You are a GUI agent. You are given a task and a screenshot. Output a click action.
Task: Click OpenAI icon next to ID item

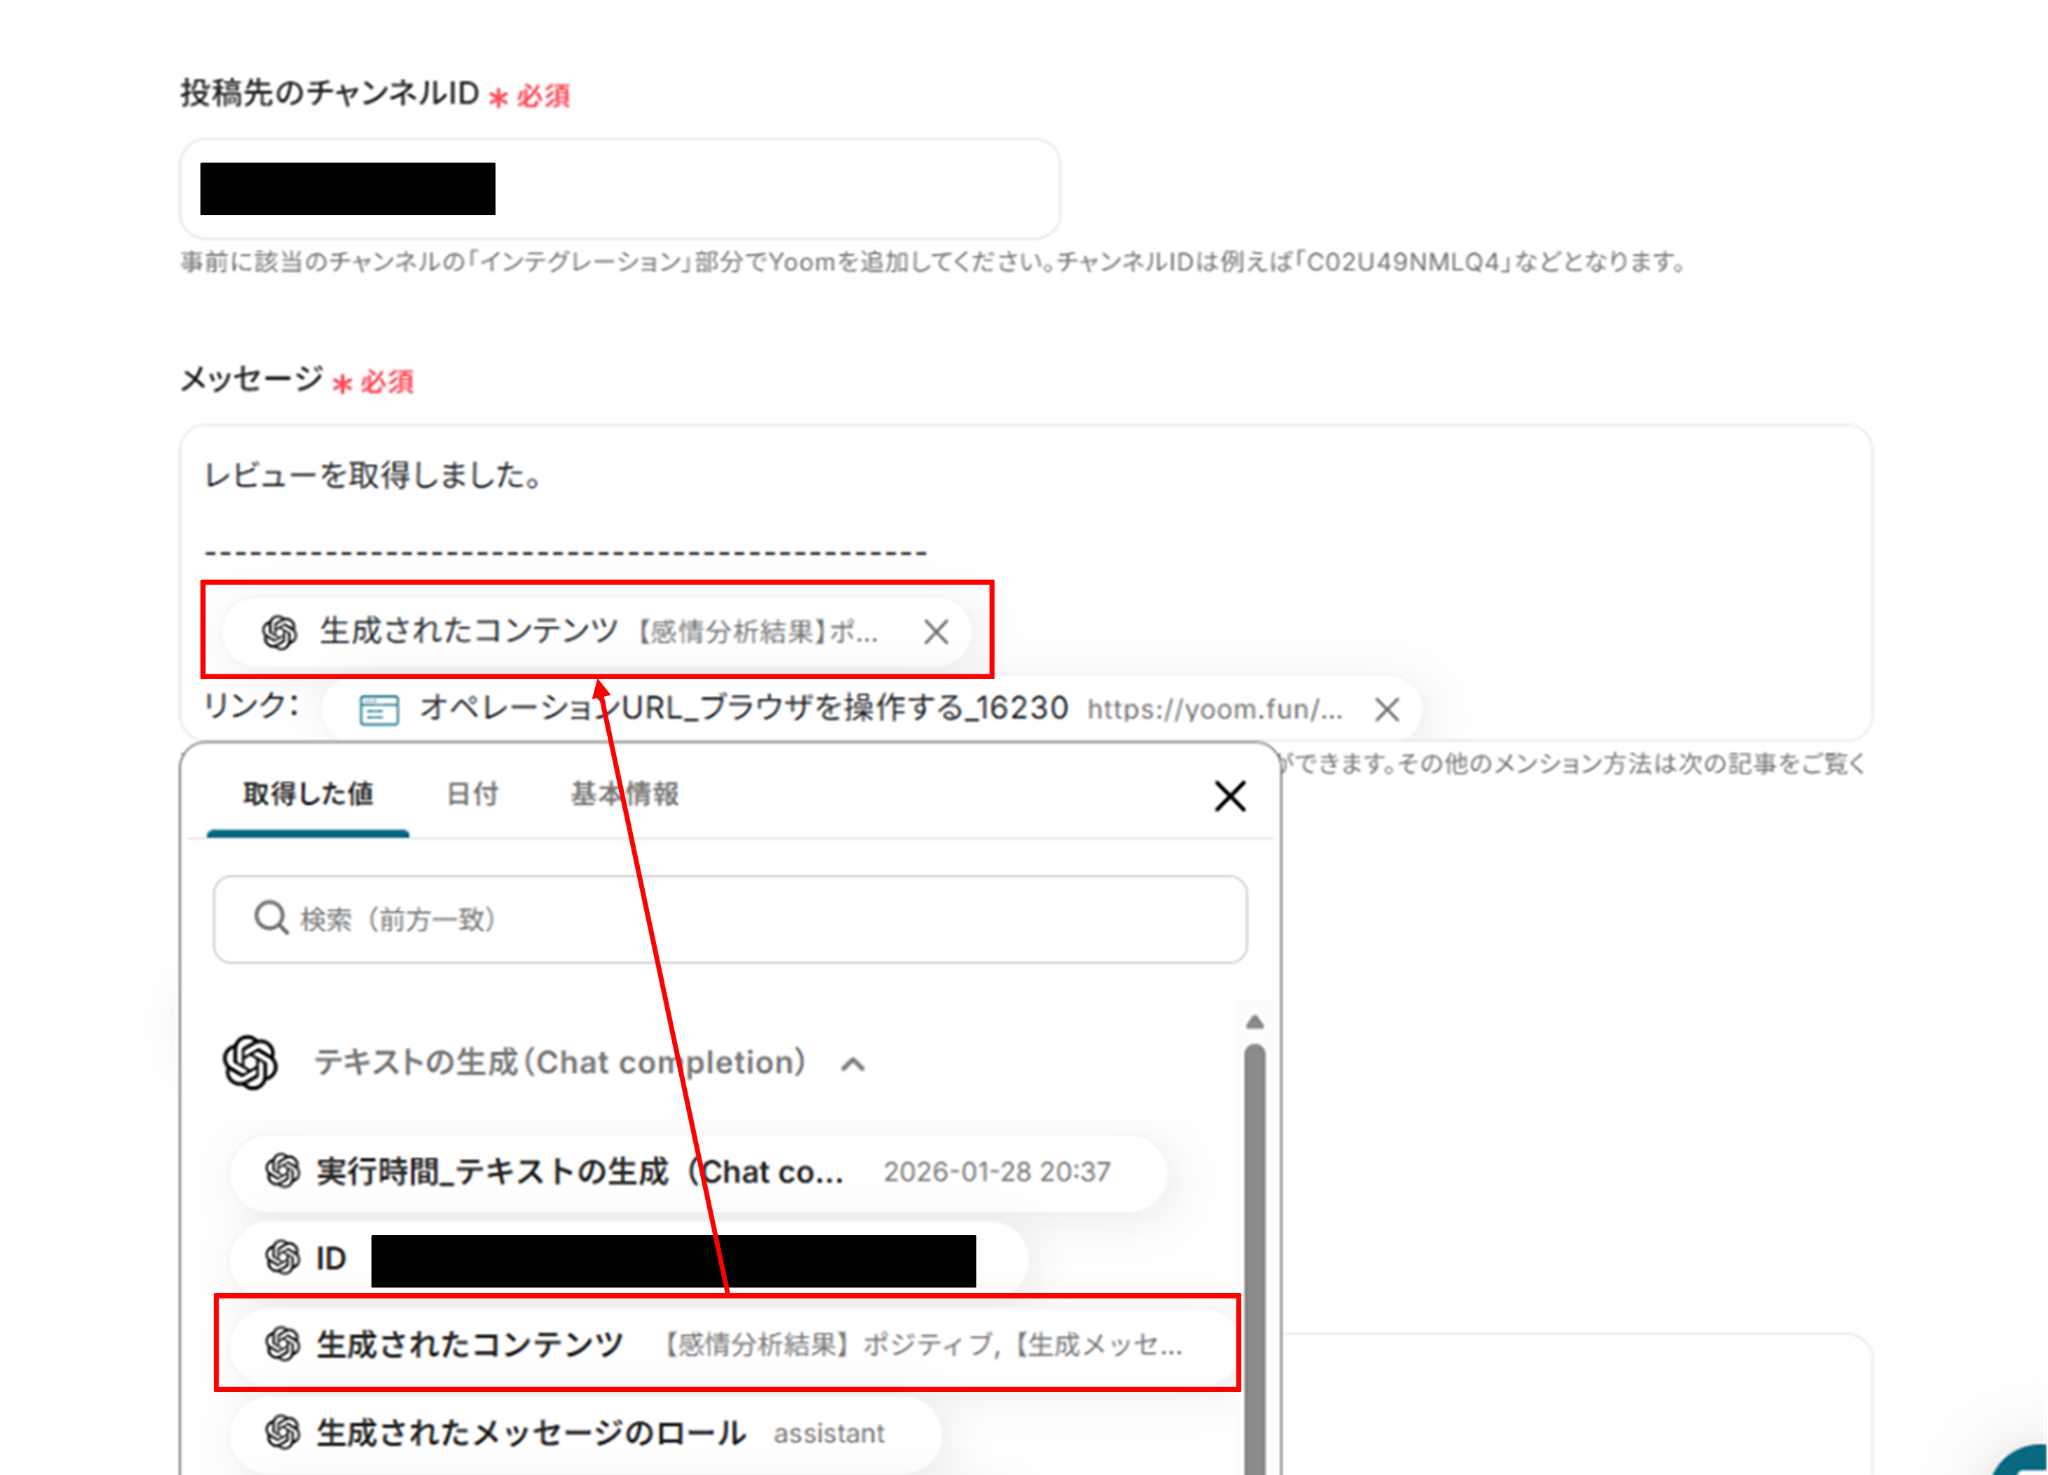click(x=283, y=1257)
